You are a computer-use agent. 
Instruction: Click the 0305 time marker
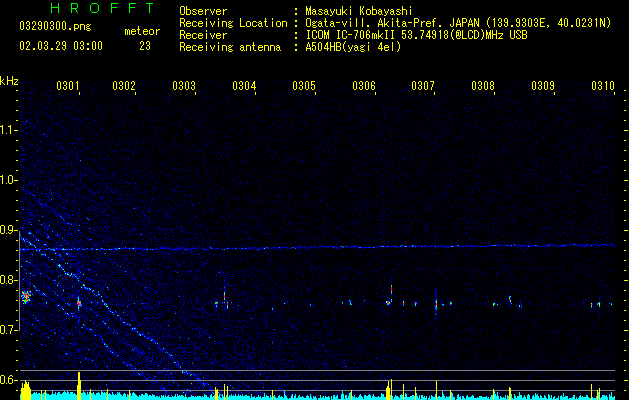304,85
